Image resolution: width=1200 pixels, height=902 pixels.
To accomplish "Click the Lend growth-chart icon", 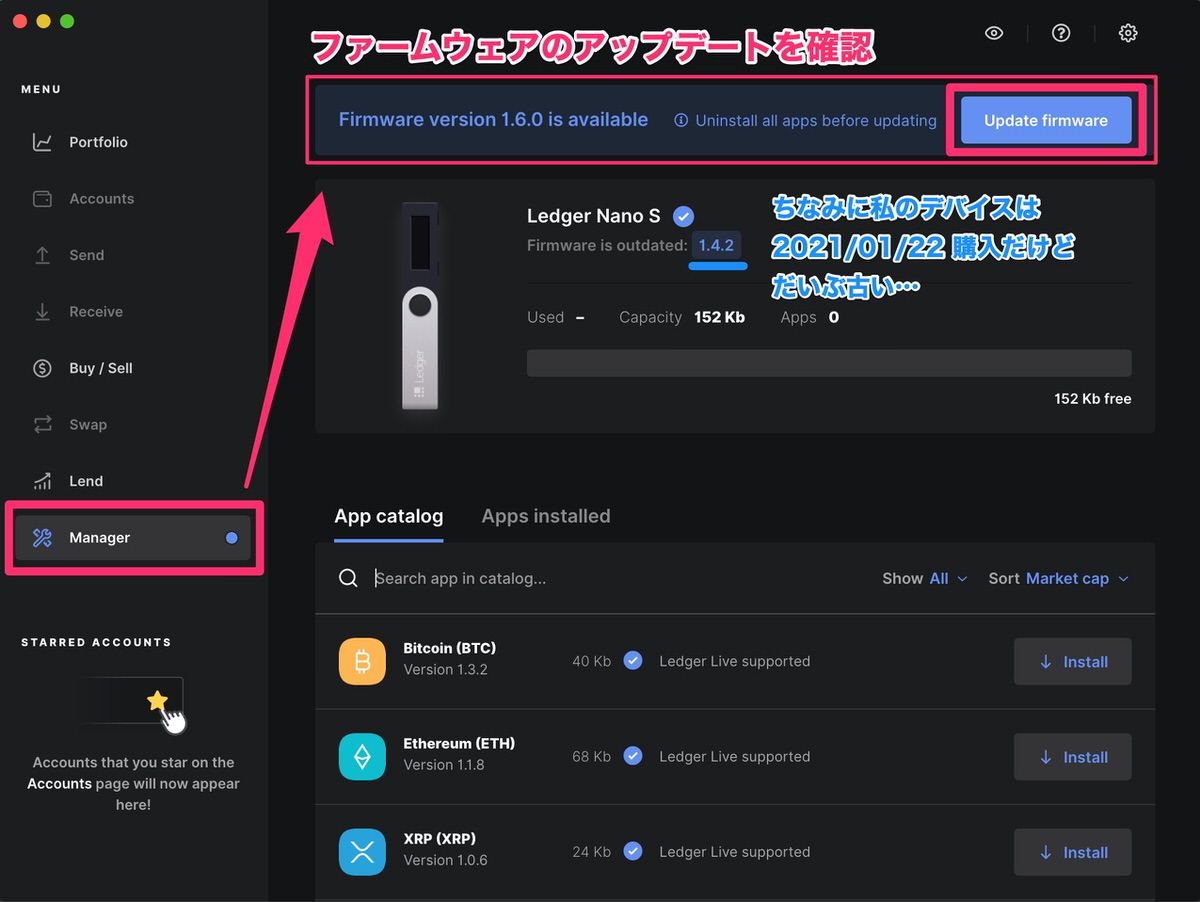I will click(x=42, y=481).
